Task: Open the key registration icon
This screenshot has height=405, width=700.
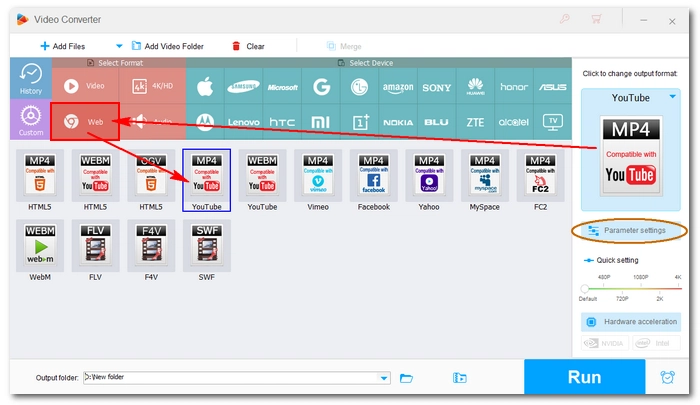Action: [x=565, y=19]
